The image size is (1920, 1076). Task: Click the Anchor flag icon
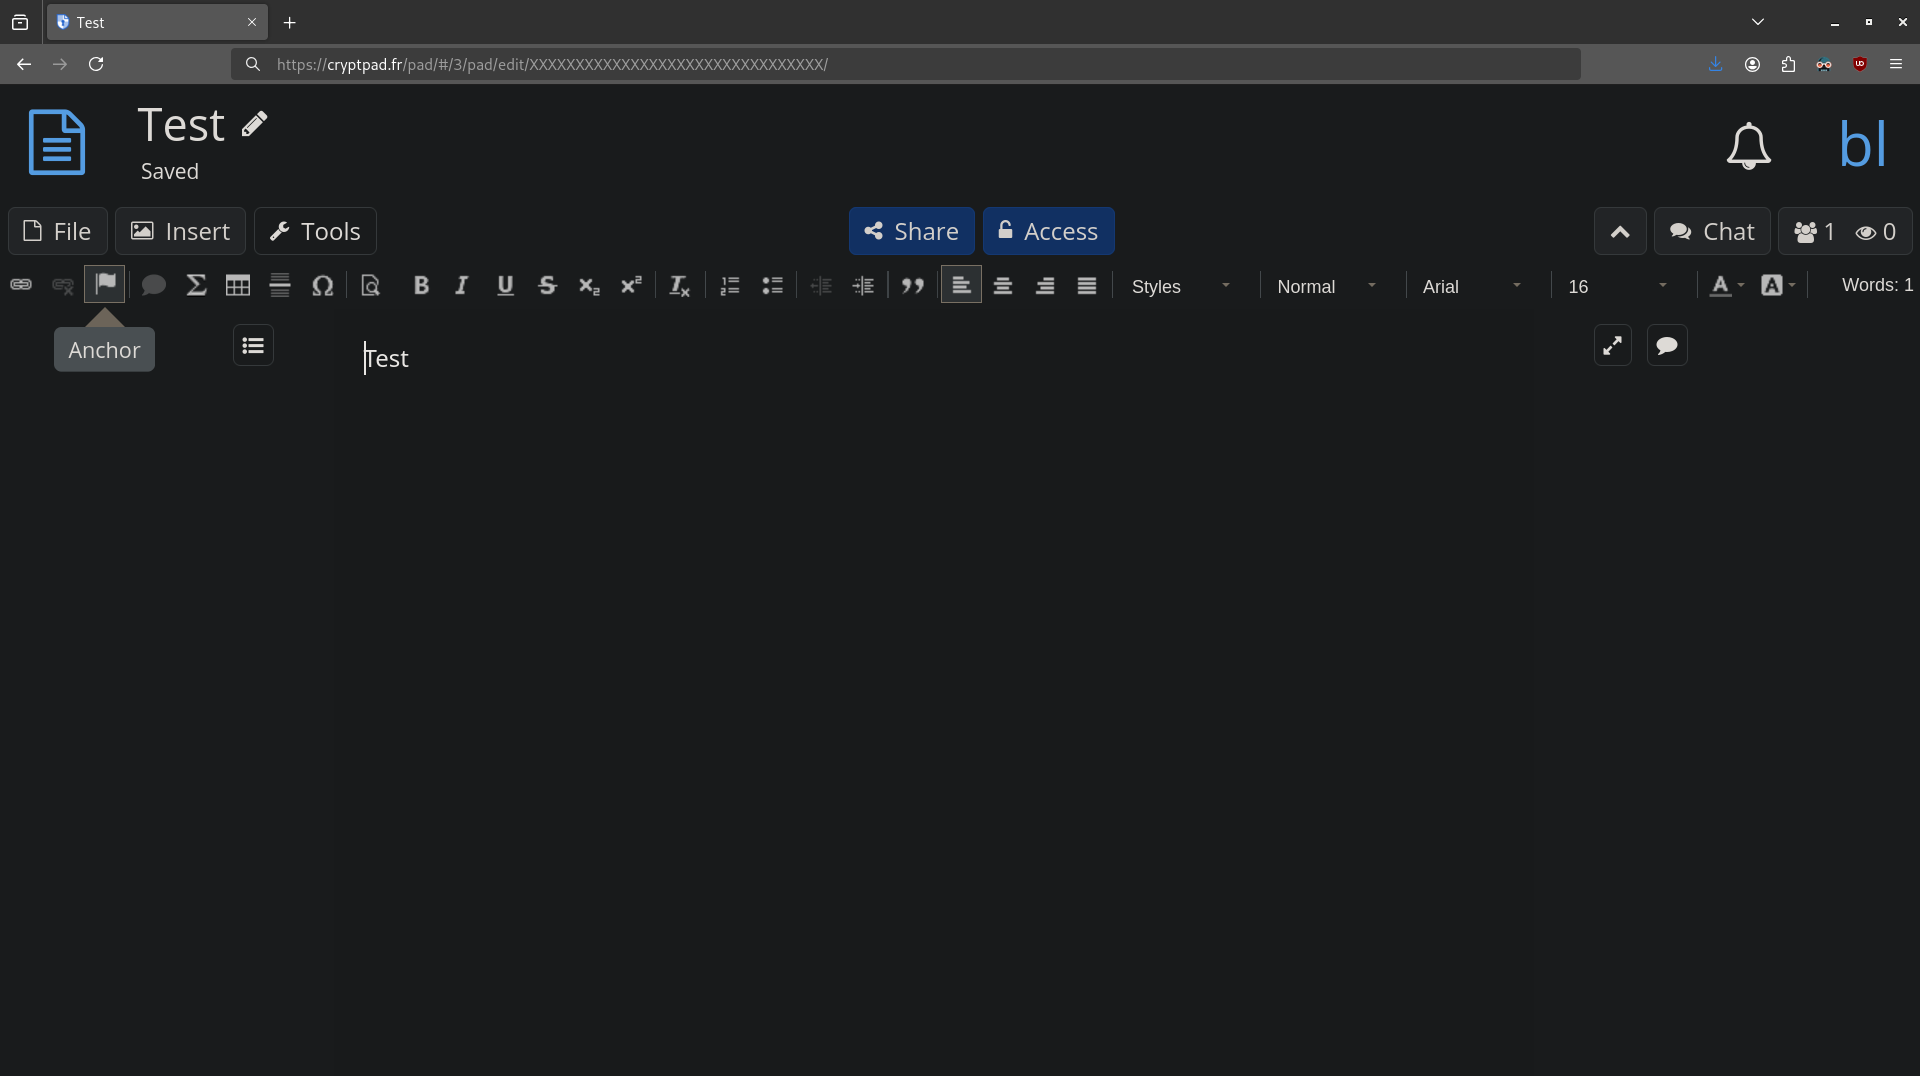(x=105, y=284)
